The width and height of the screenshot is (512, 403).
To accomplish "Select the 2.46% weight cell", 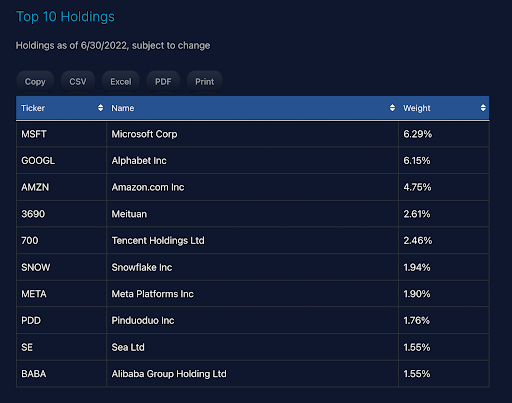I will point(444,240).
